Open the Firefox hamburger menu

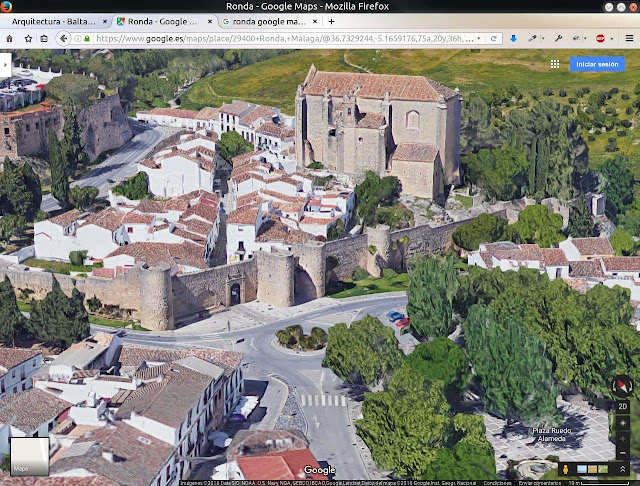tap(629, 38)
